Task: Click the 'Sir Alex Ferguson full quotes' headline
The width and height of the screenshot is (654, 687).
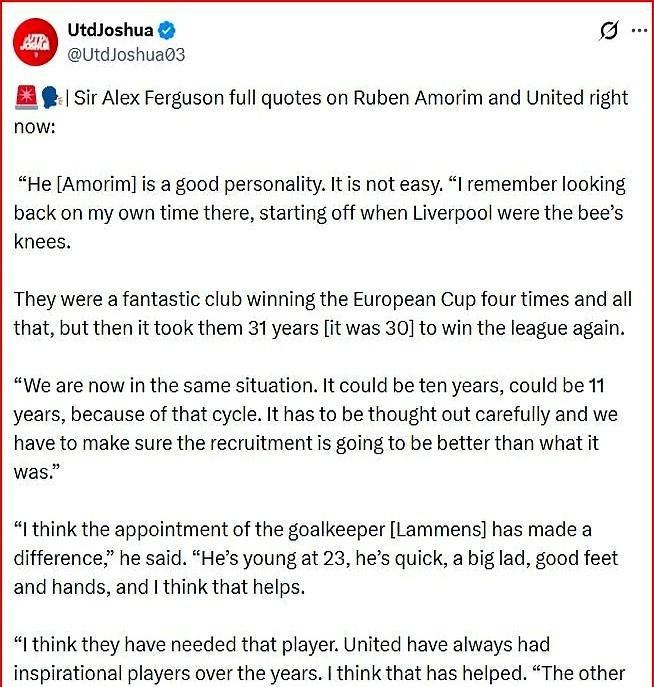Action: click(210, 99)
